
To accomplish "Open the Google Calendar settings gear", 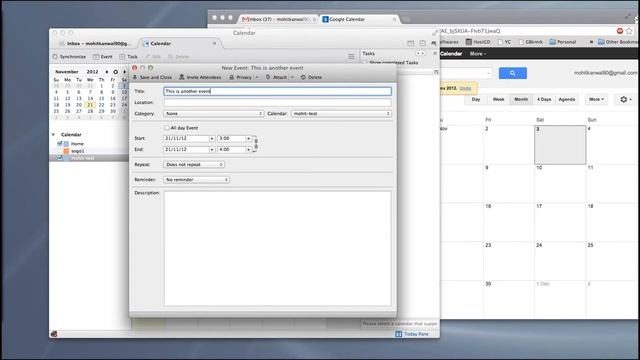I will pyautogui.click(x=626, y=99).
